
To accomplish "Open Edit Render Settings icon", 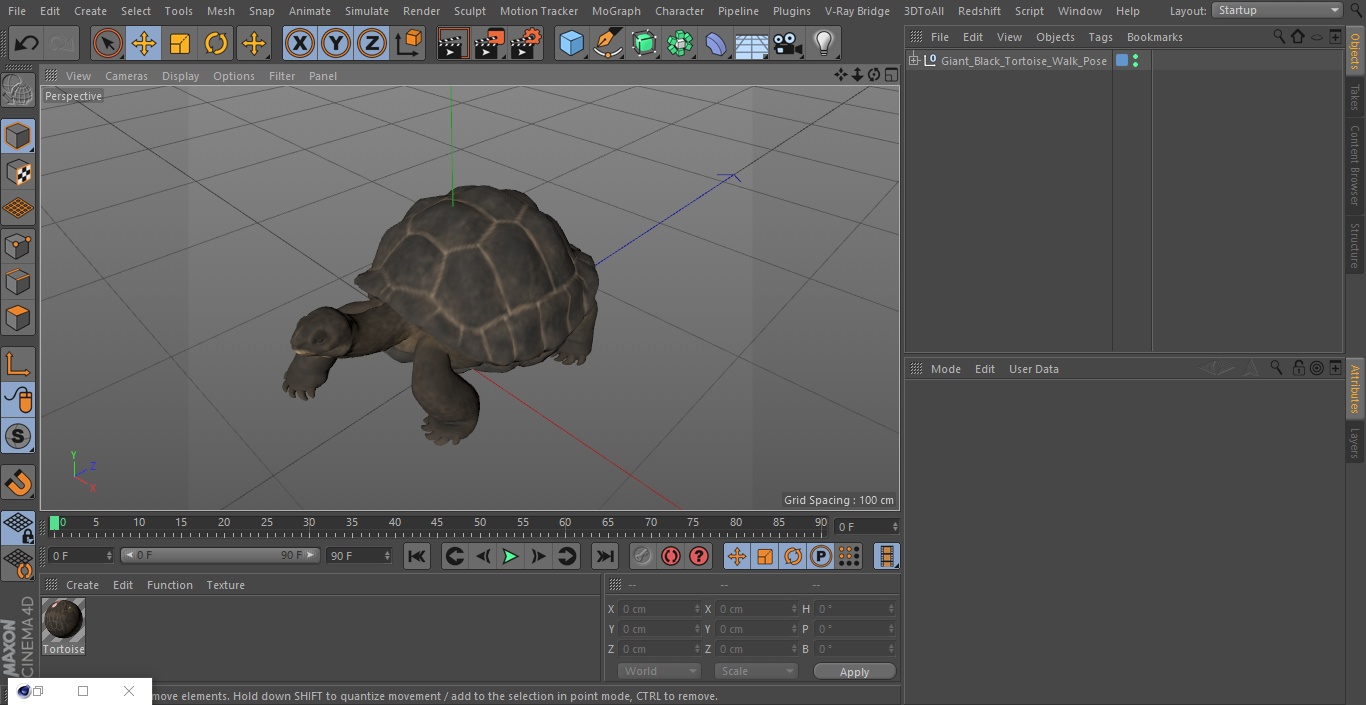I will [526, 43].
